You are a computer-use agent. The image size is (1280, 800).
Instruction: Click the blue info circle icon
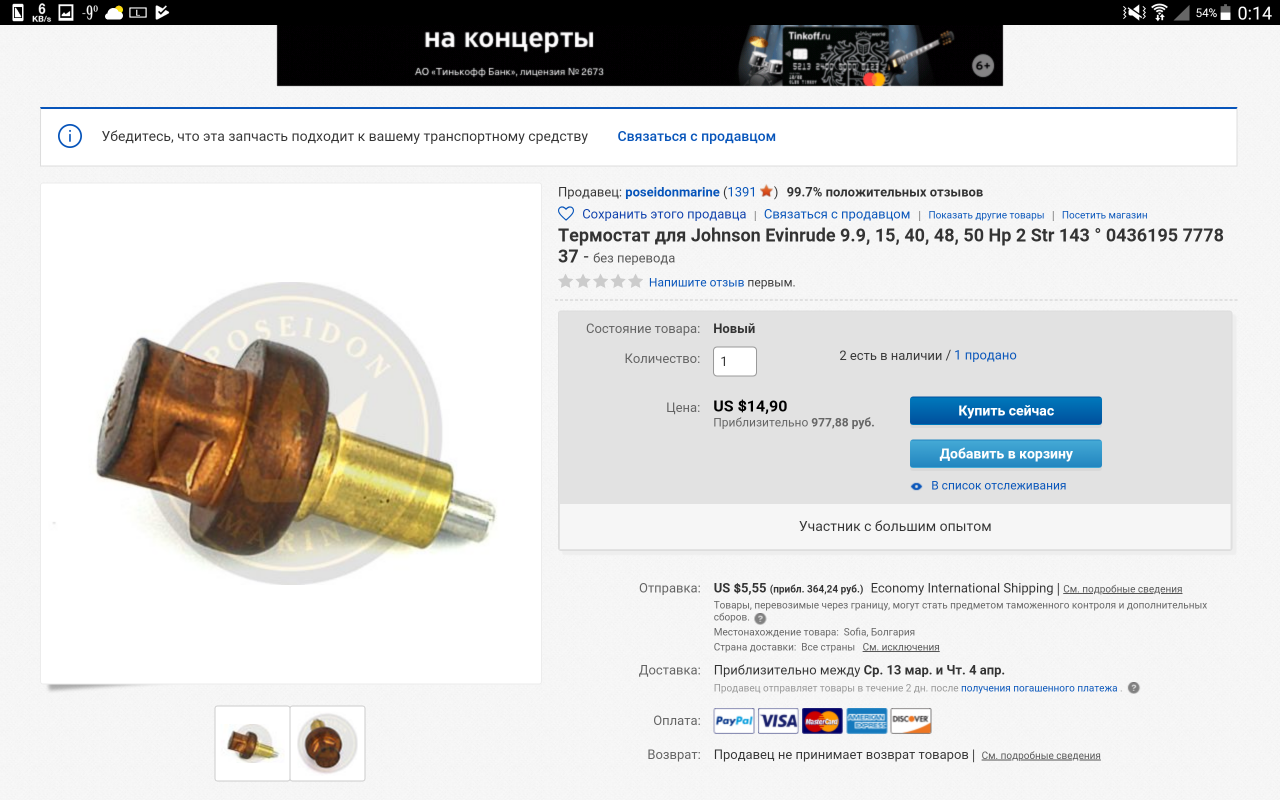click(69, 136)
